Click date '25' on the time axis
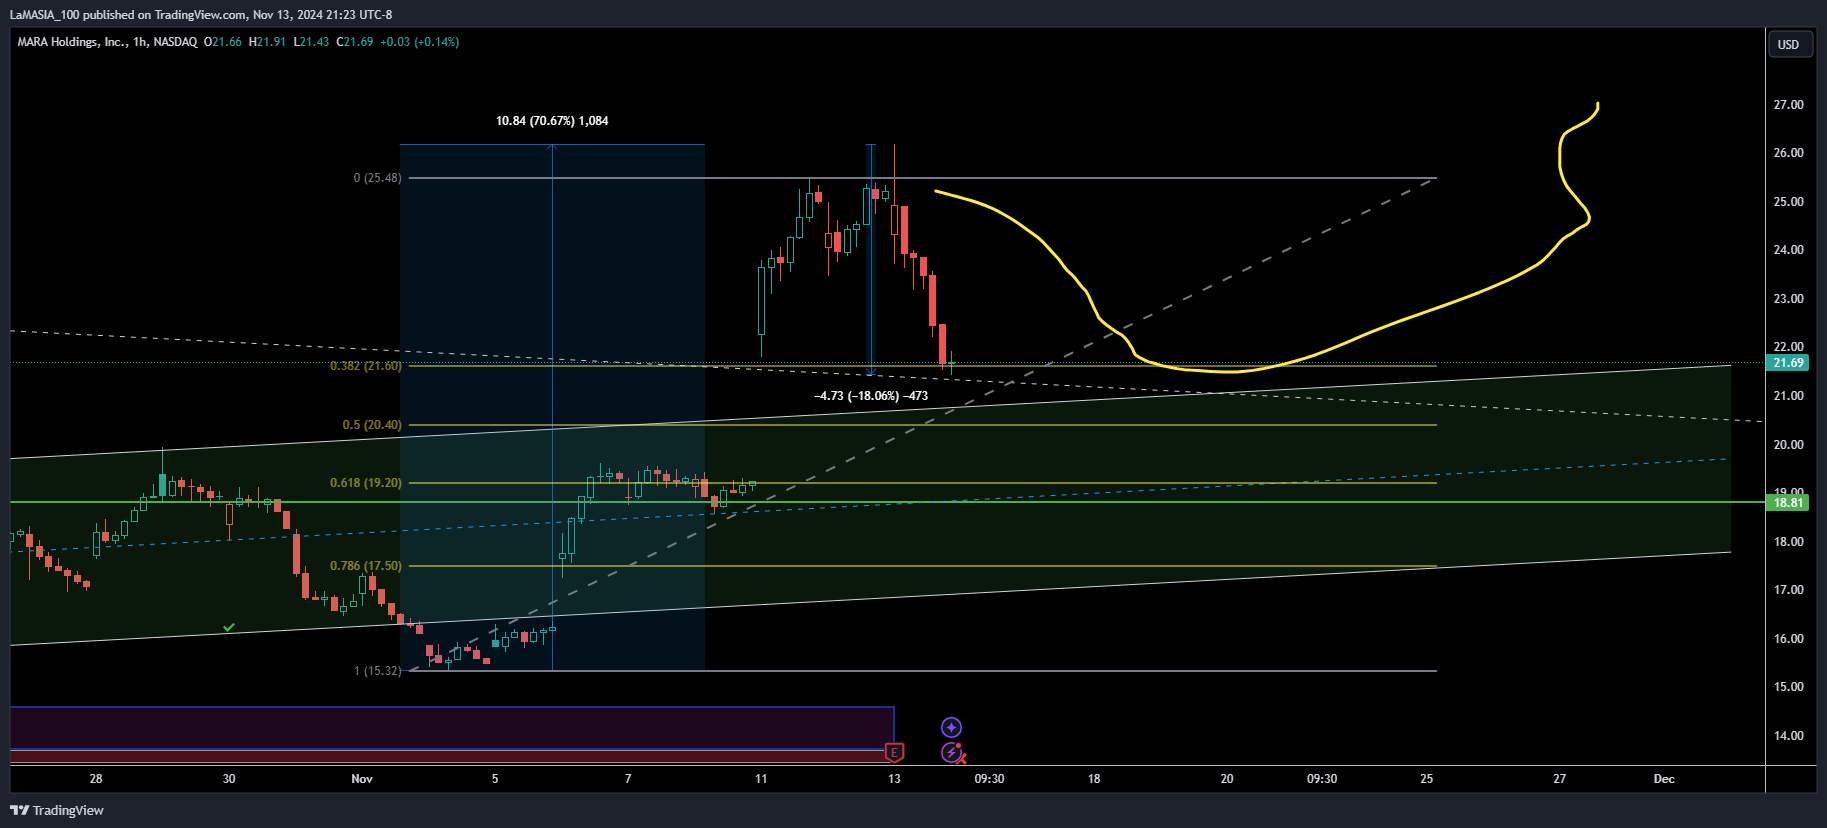The image size is (1827, 828). coord(1427,779)
